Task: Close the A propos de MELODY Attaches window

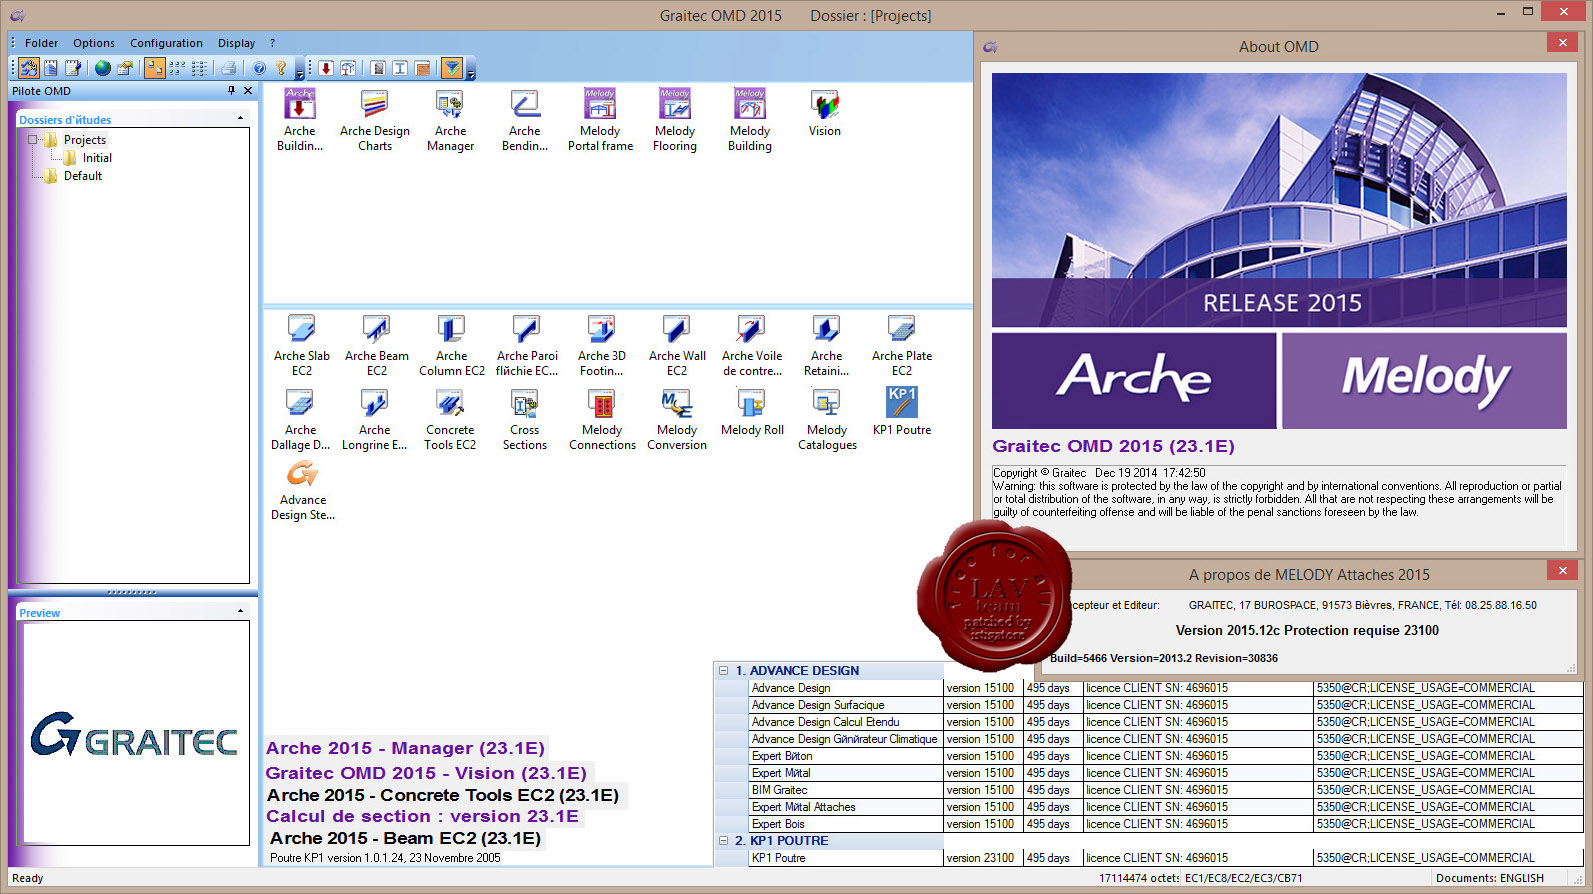Action: coord(1562,570)
